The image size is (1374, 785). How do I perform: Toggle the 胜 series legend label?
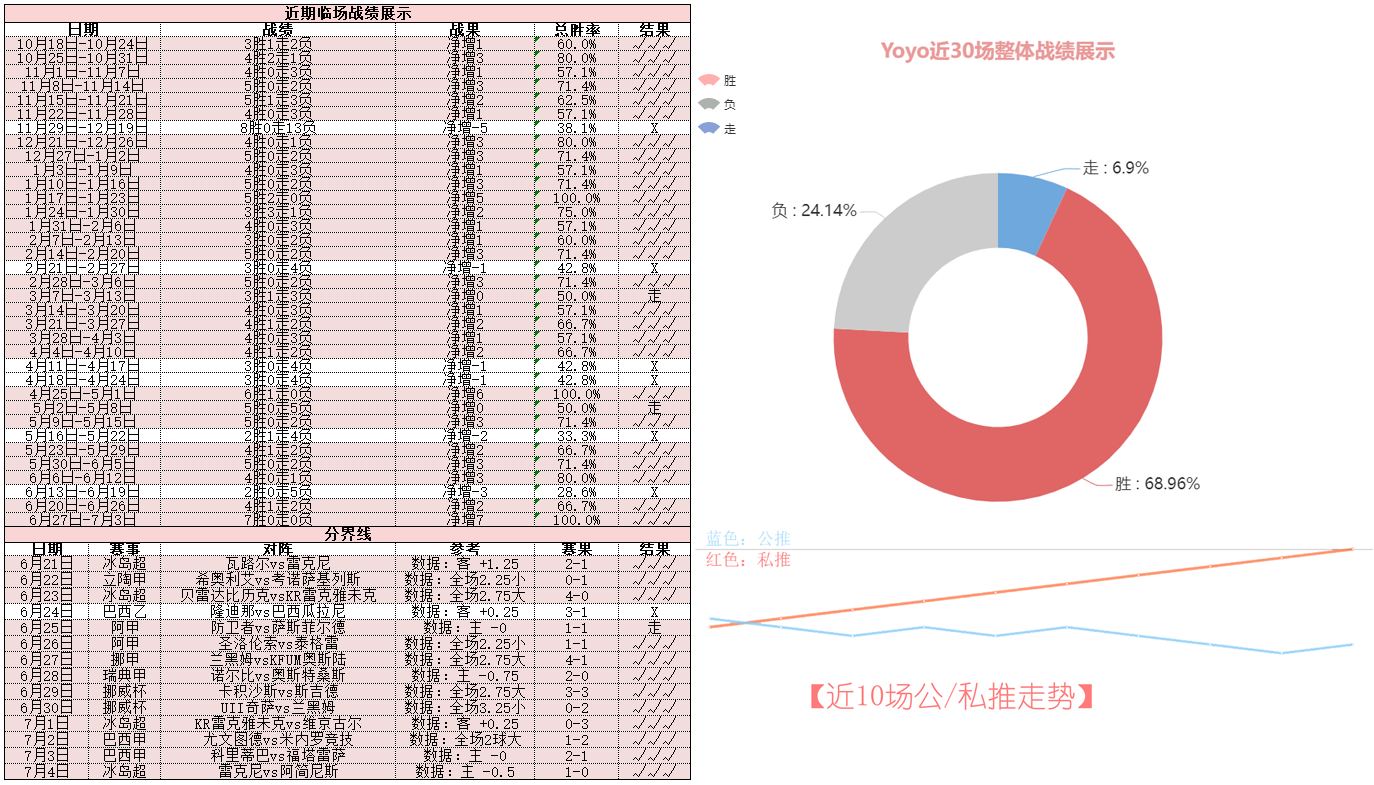(730, 80)
